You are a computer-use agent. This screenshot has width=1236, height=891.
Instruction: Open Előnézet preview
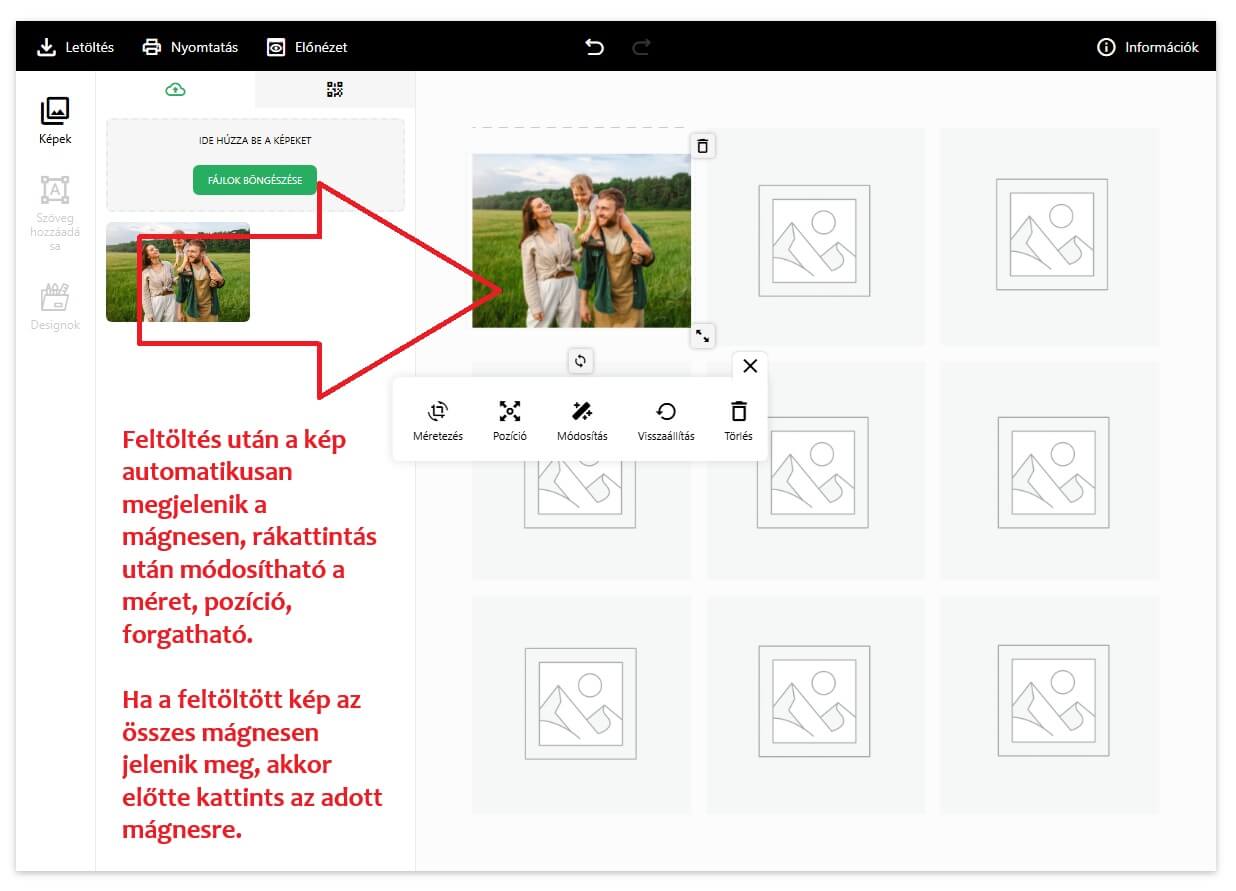click(307, 47)
